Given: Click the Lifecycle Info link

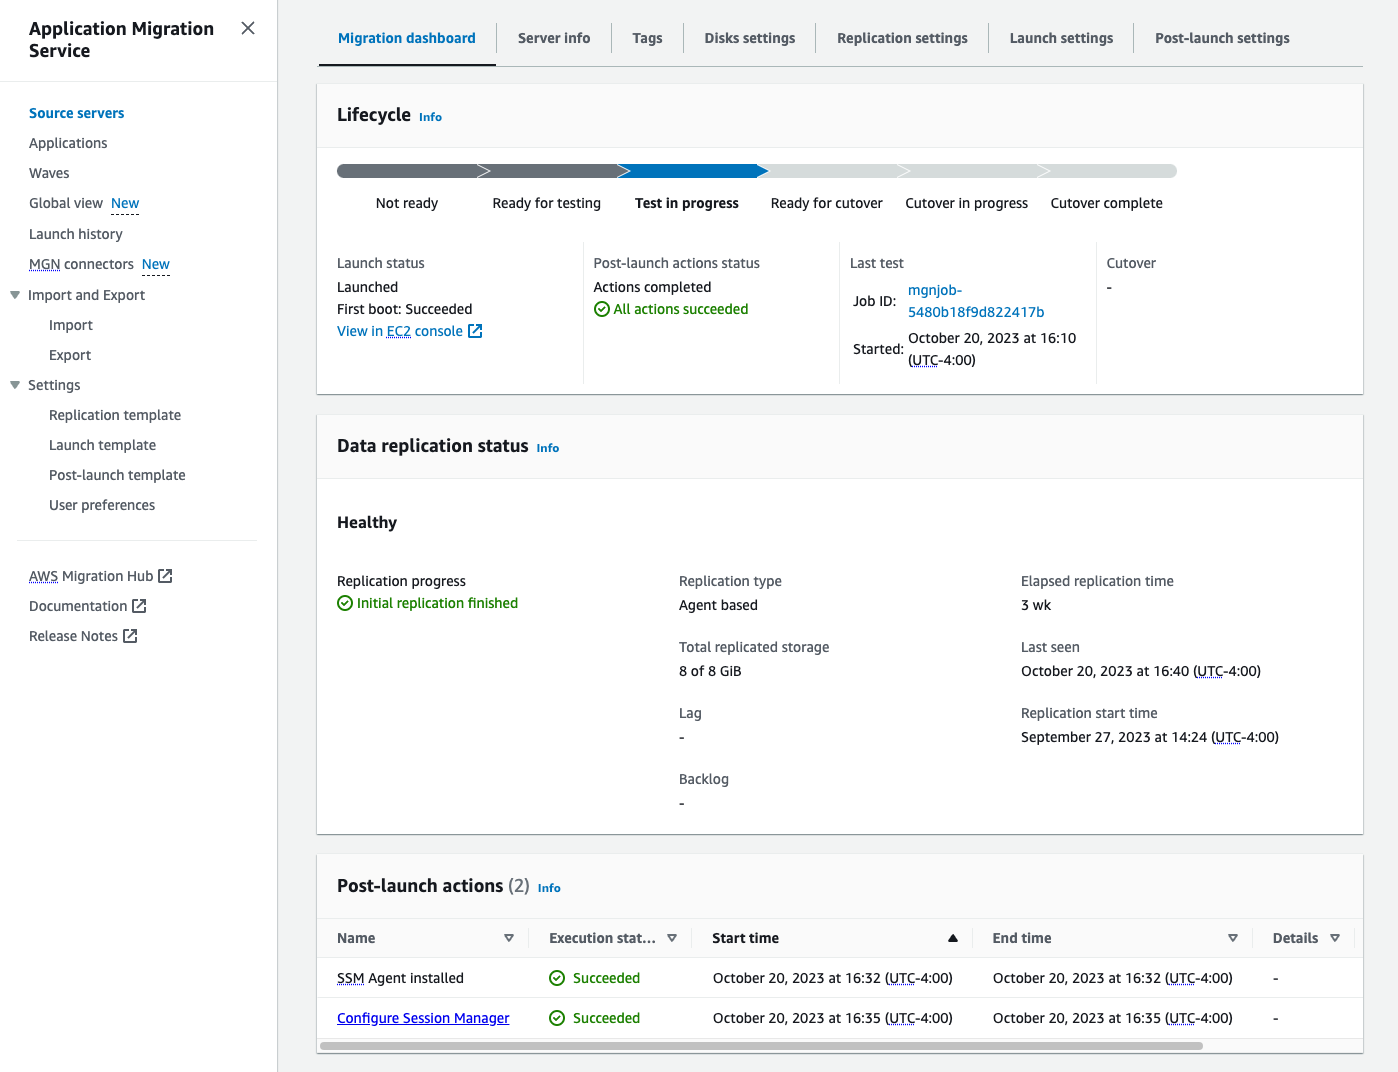Looking at the screenshot, I should pos(430,117).
